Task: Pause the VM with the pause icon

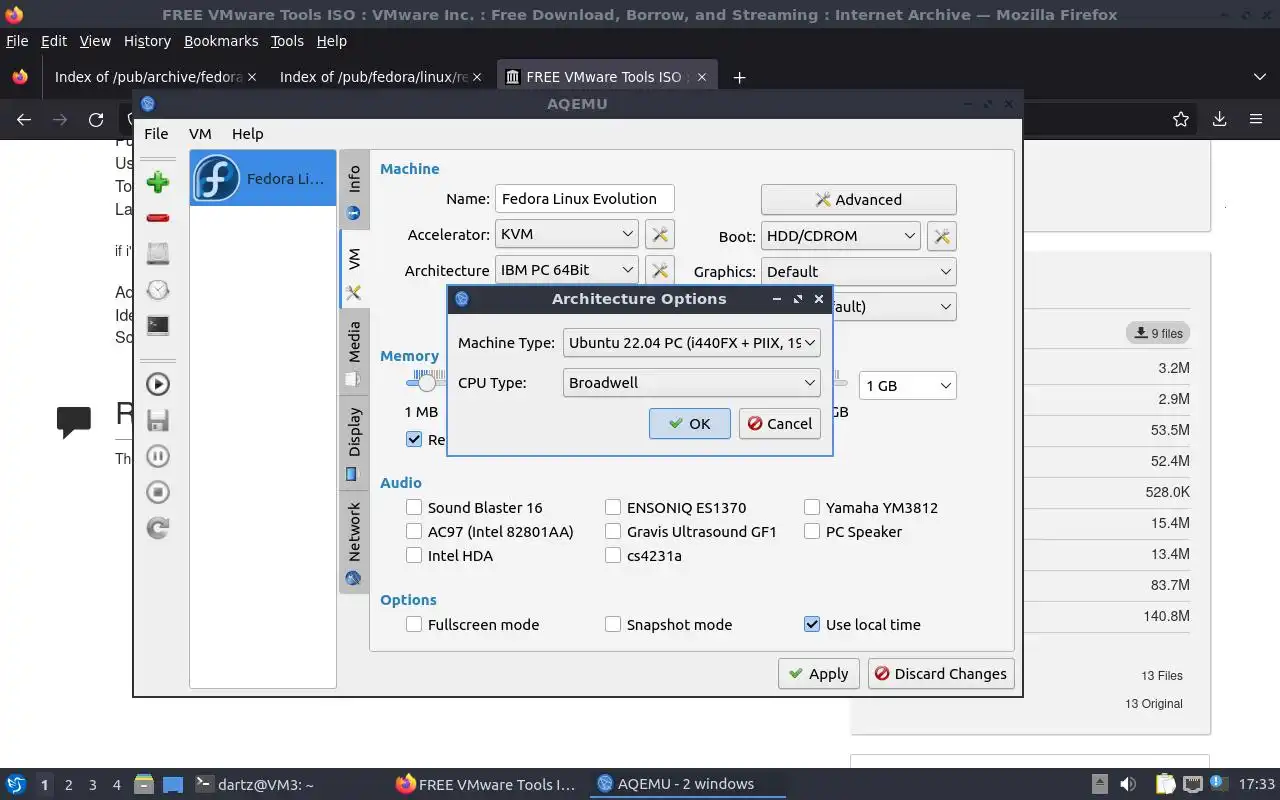Action: click(158, 456)
